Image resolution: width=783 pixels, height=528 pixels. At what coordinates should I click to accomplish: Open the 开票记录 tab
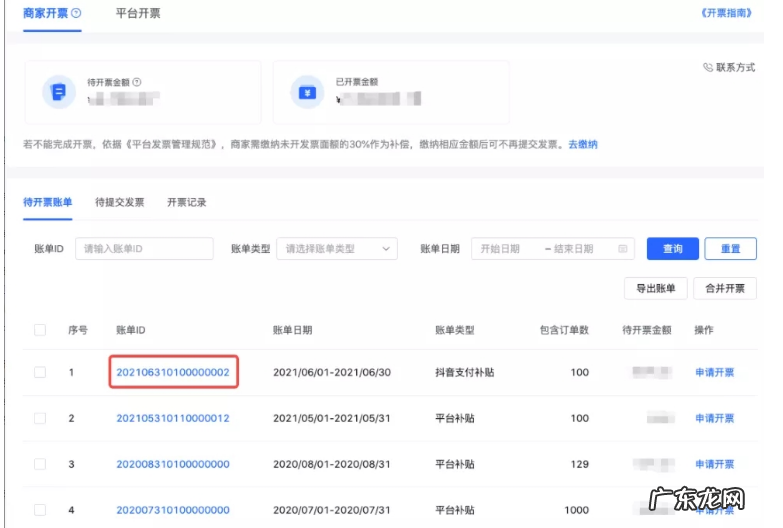pyautogui.click(x=186, y=202)
